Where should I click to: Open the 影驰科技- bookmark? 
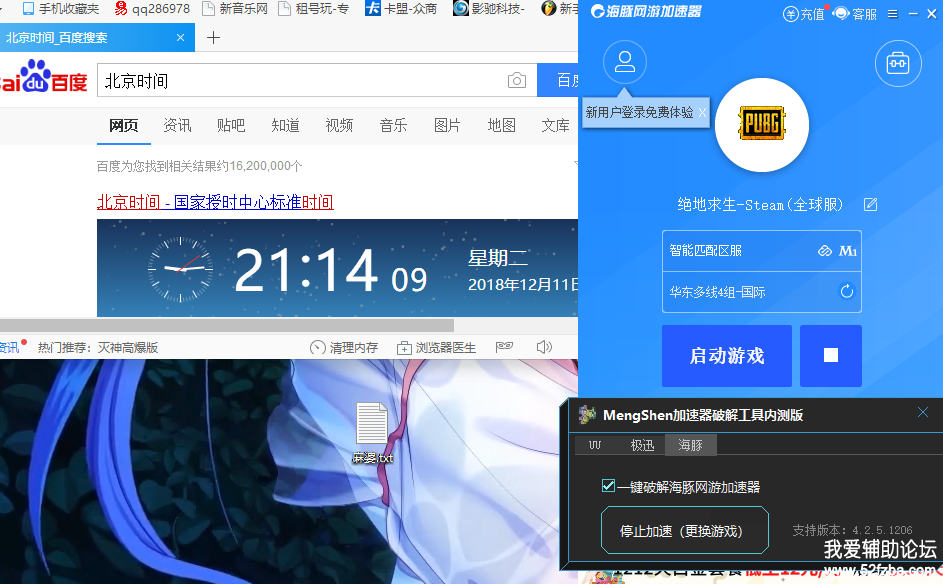(x=489, y=8)
